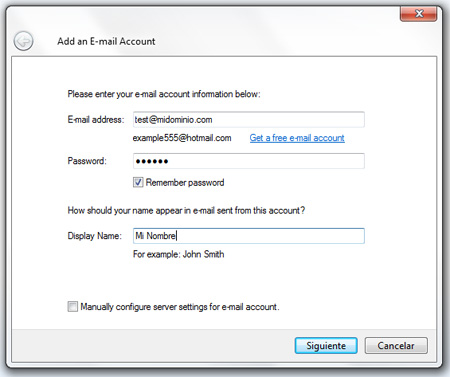The width and height of the screenshot is (450, 377).
Task: Enable manually configure server settings checkbox
Action: (x=72, y=306)
